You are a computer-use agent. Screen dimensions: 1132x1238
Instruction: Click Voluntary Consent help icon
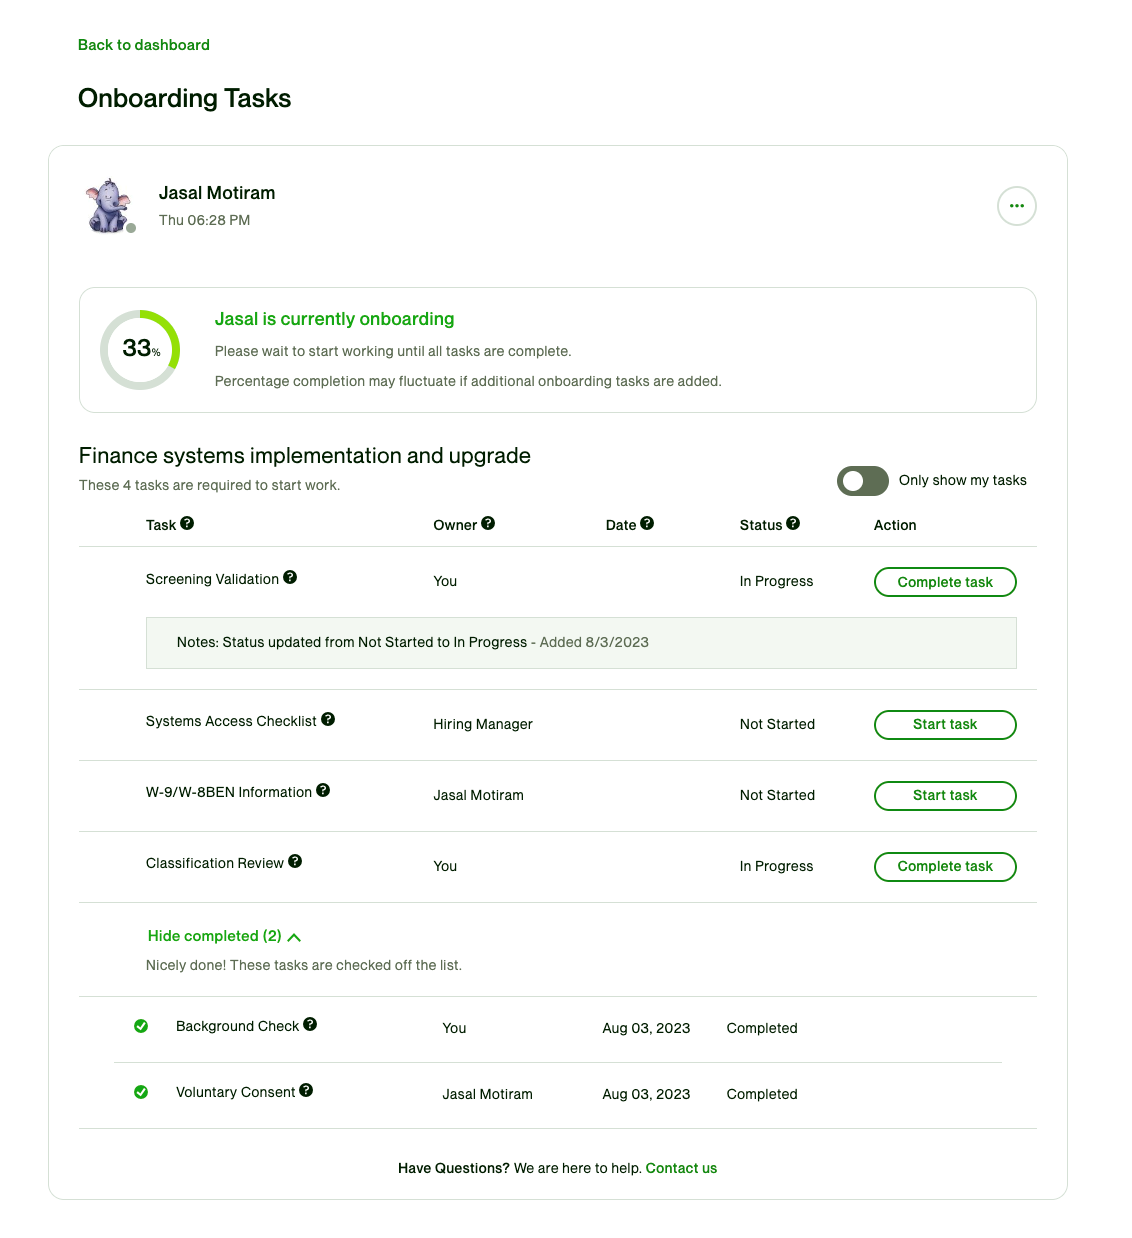point(306,1090)
